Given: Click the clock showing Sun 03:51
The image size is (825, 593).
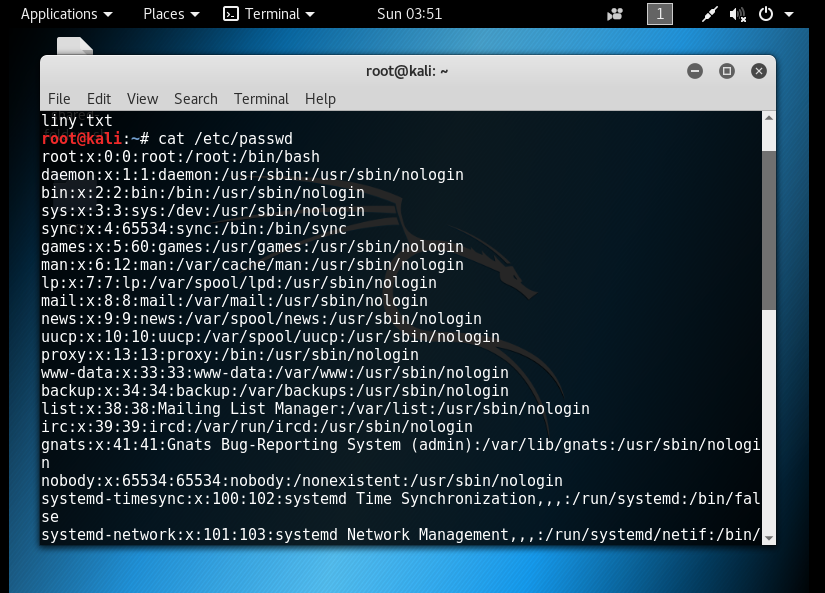Looking at the screenshot, I should click(x=409, y=14).
